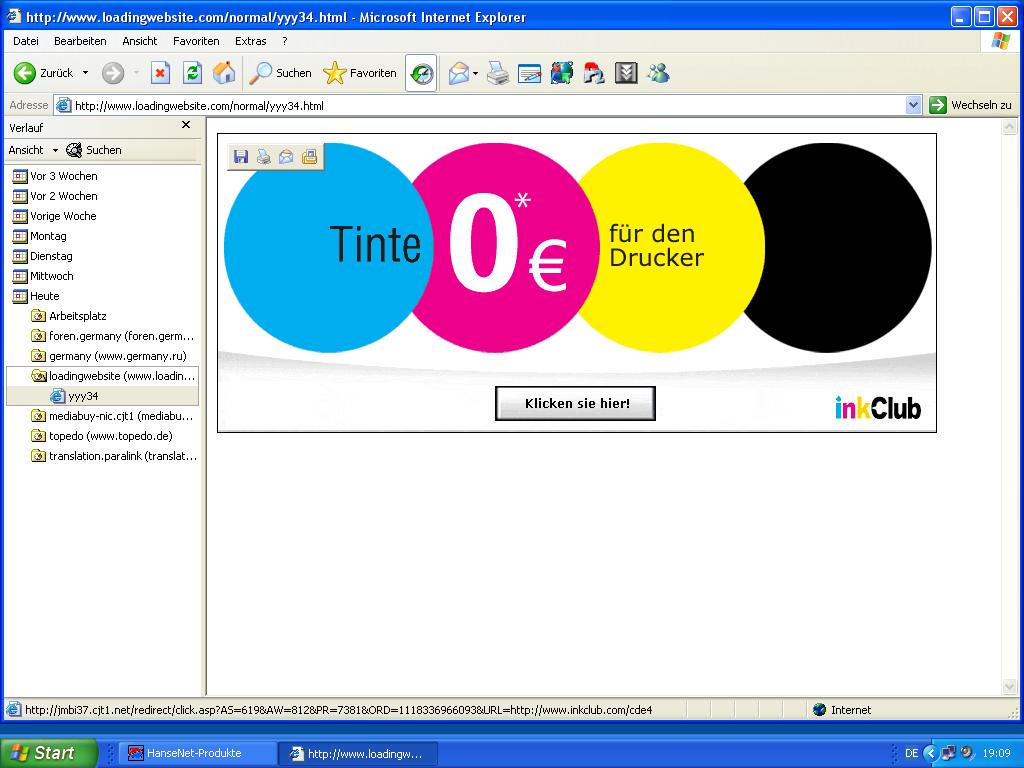The height and width of the screenshot is (768, 1024).
Task: Open the Extras menu
Action: tap(250, 40)
